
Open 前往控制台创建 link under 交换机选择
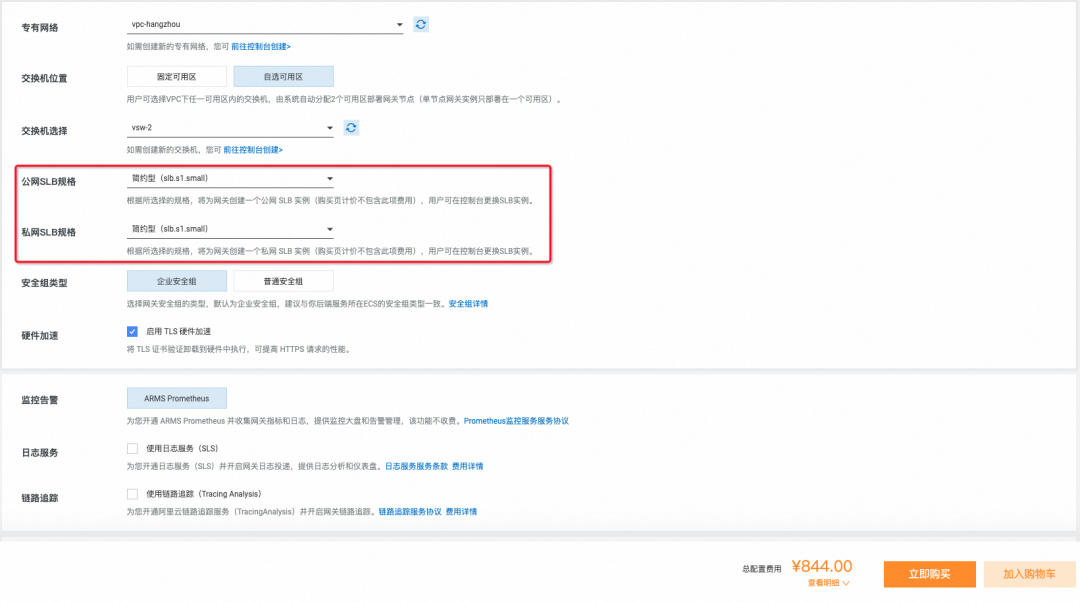253,150
